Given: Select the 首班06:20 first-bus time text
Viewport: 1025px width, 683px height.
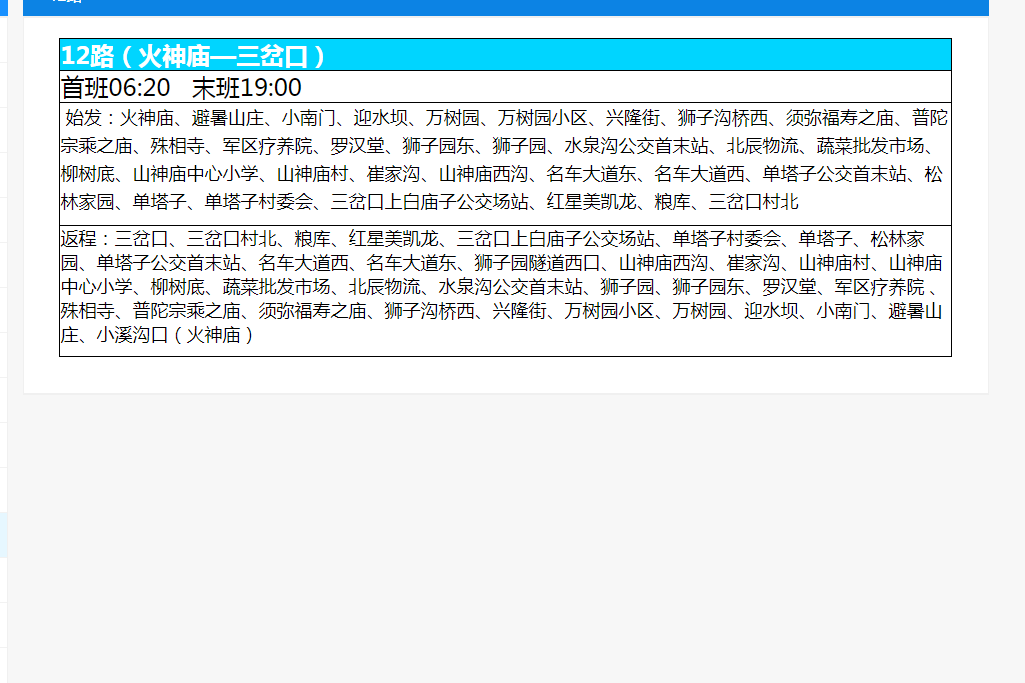Looking at the screenshot, I should click(x=116, y=88).
